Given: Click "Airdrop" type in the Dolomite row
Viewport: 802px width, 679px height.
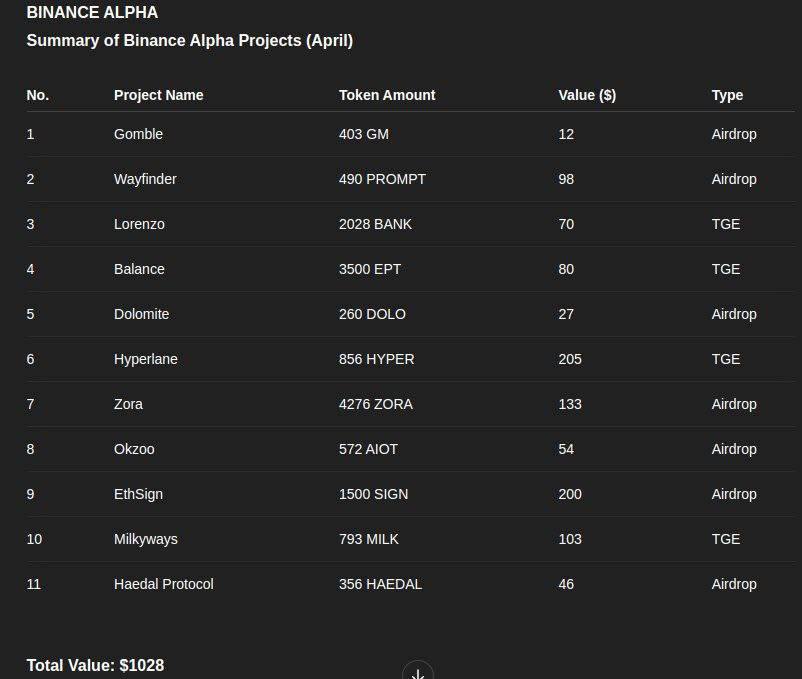Looking at the screenshot, I should pos(734,314).
